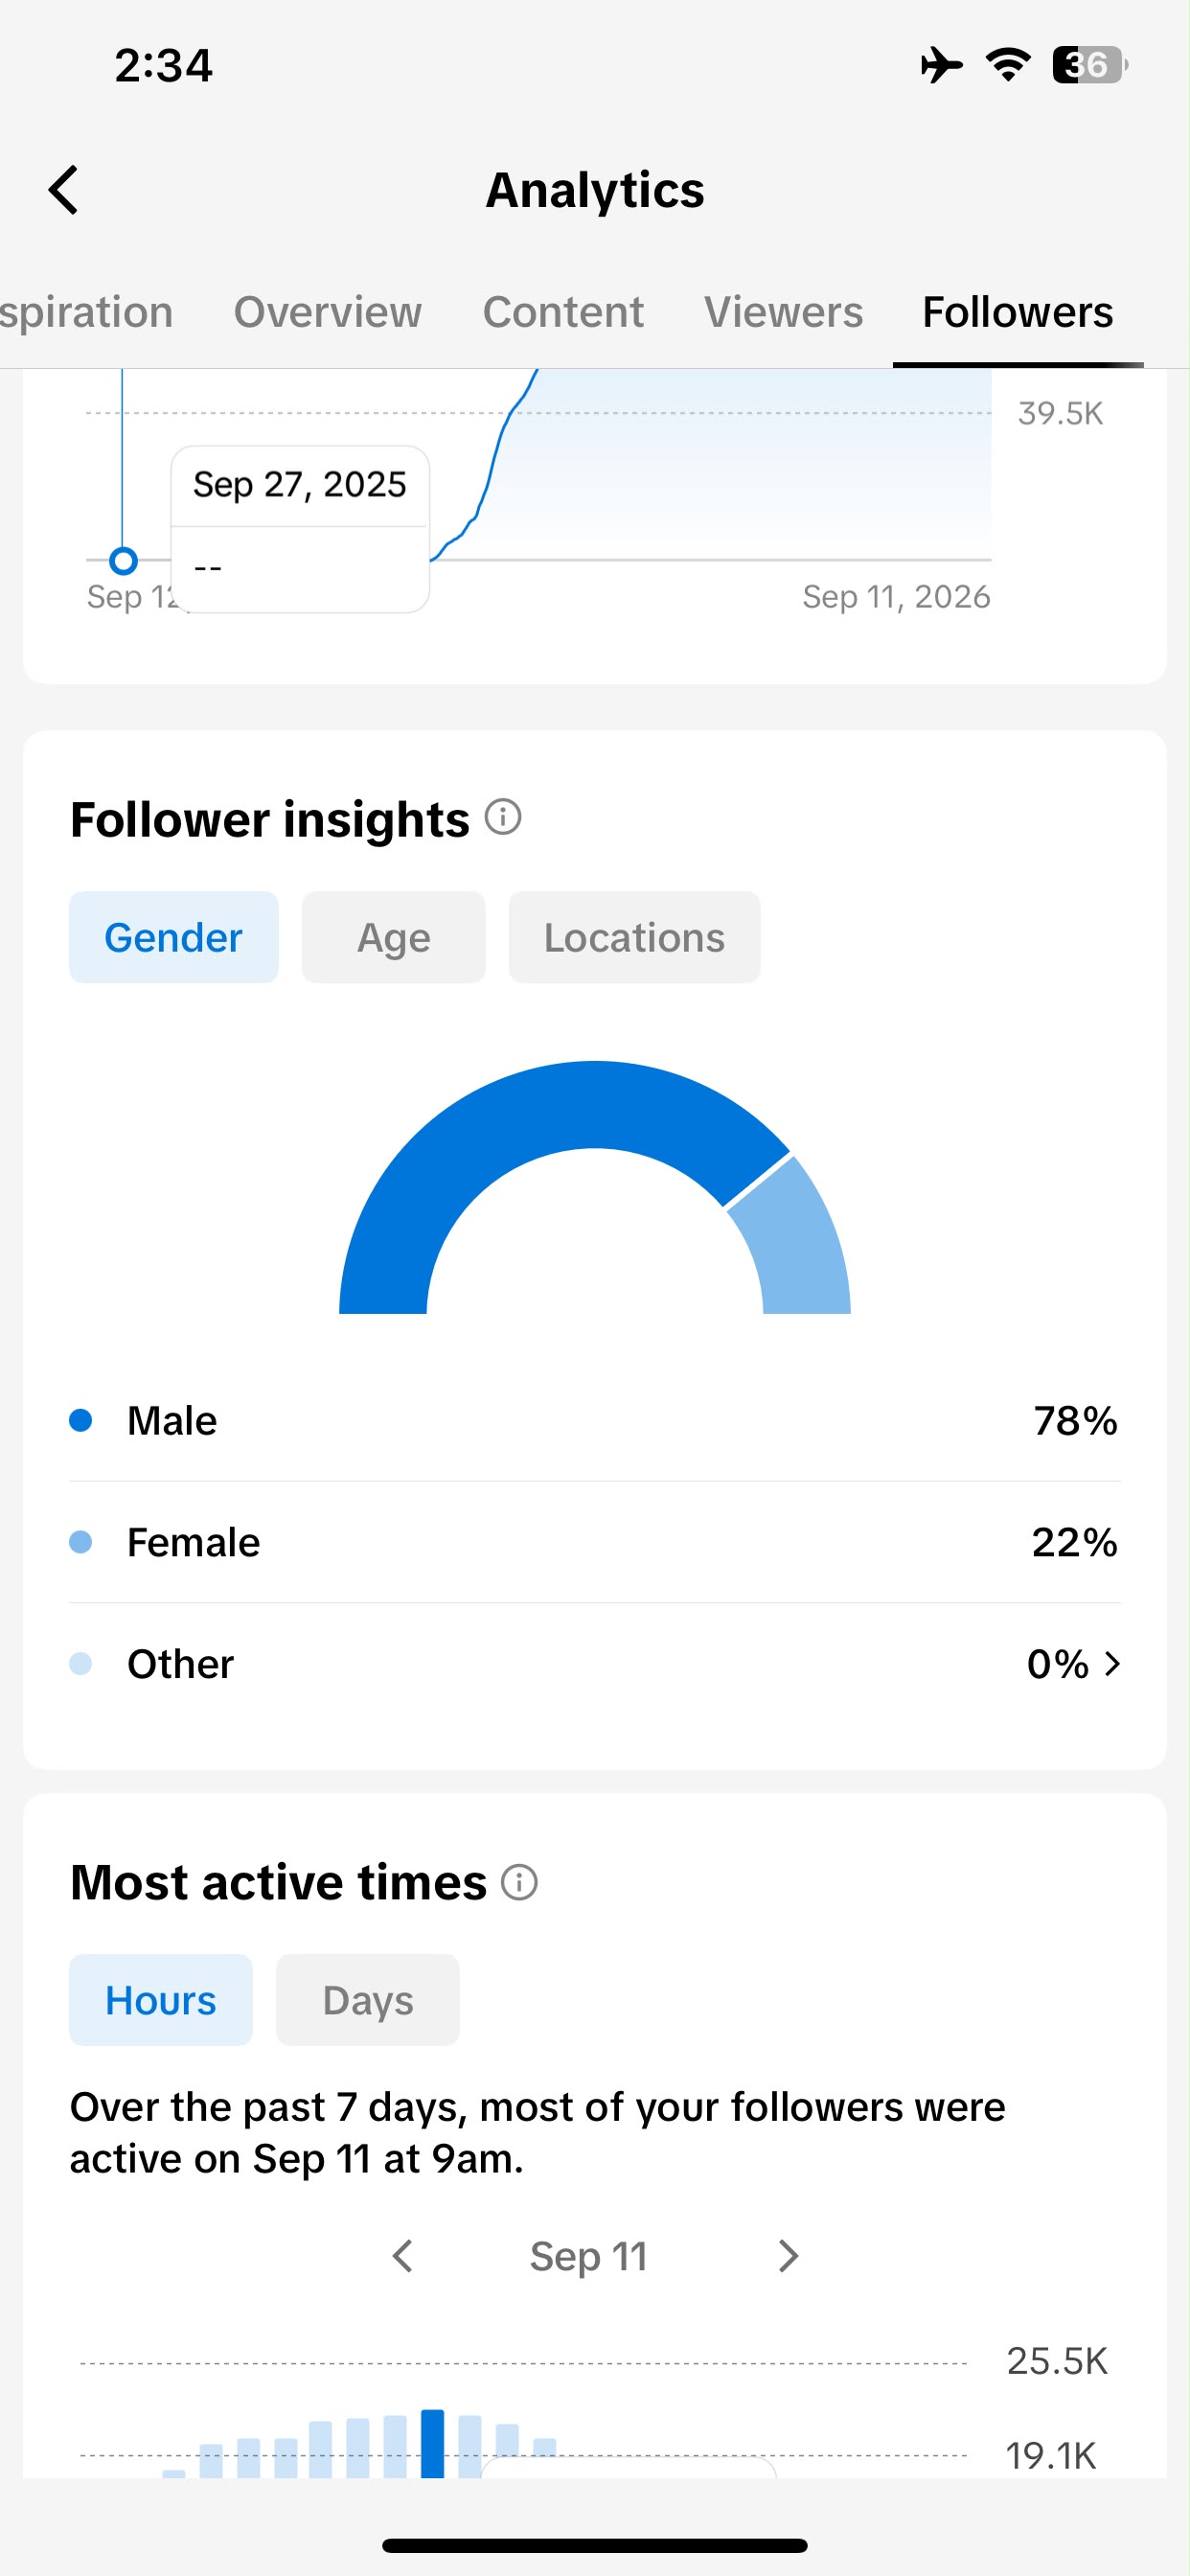The width and height of the screenshot is (1190, 2576).
Task: Switch to the Content tab
Action: pyautogui.click(x=563, y=312)
